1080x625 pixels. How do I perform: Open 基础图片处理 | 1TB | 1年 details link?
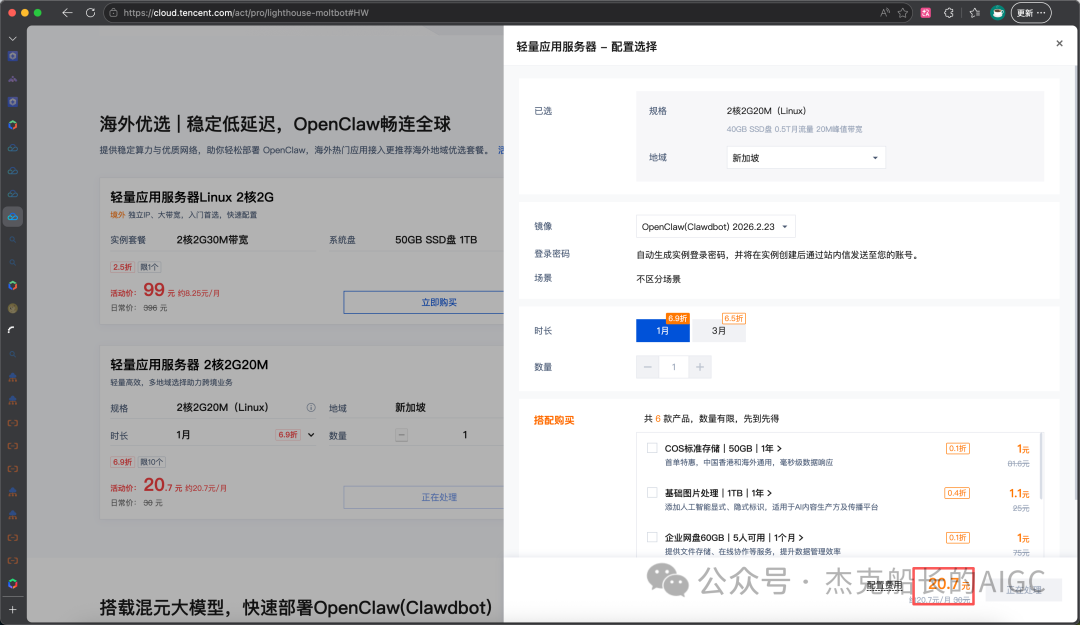718,493
